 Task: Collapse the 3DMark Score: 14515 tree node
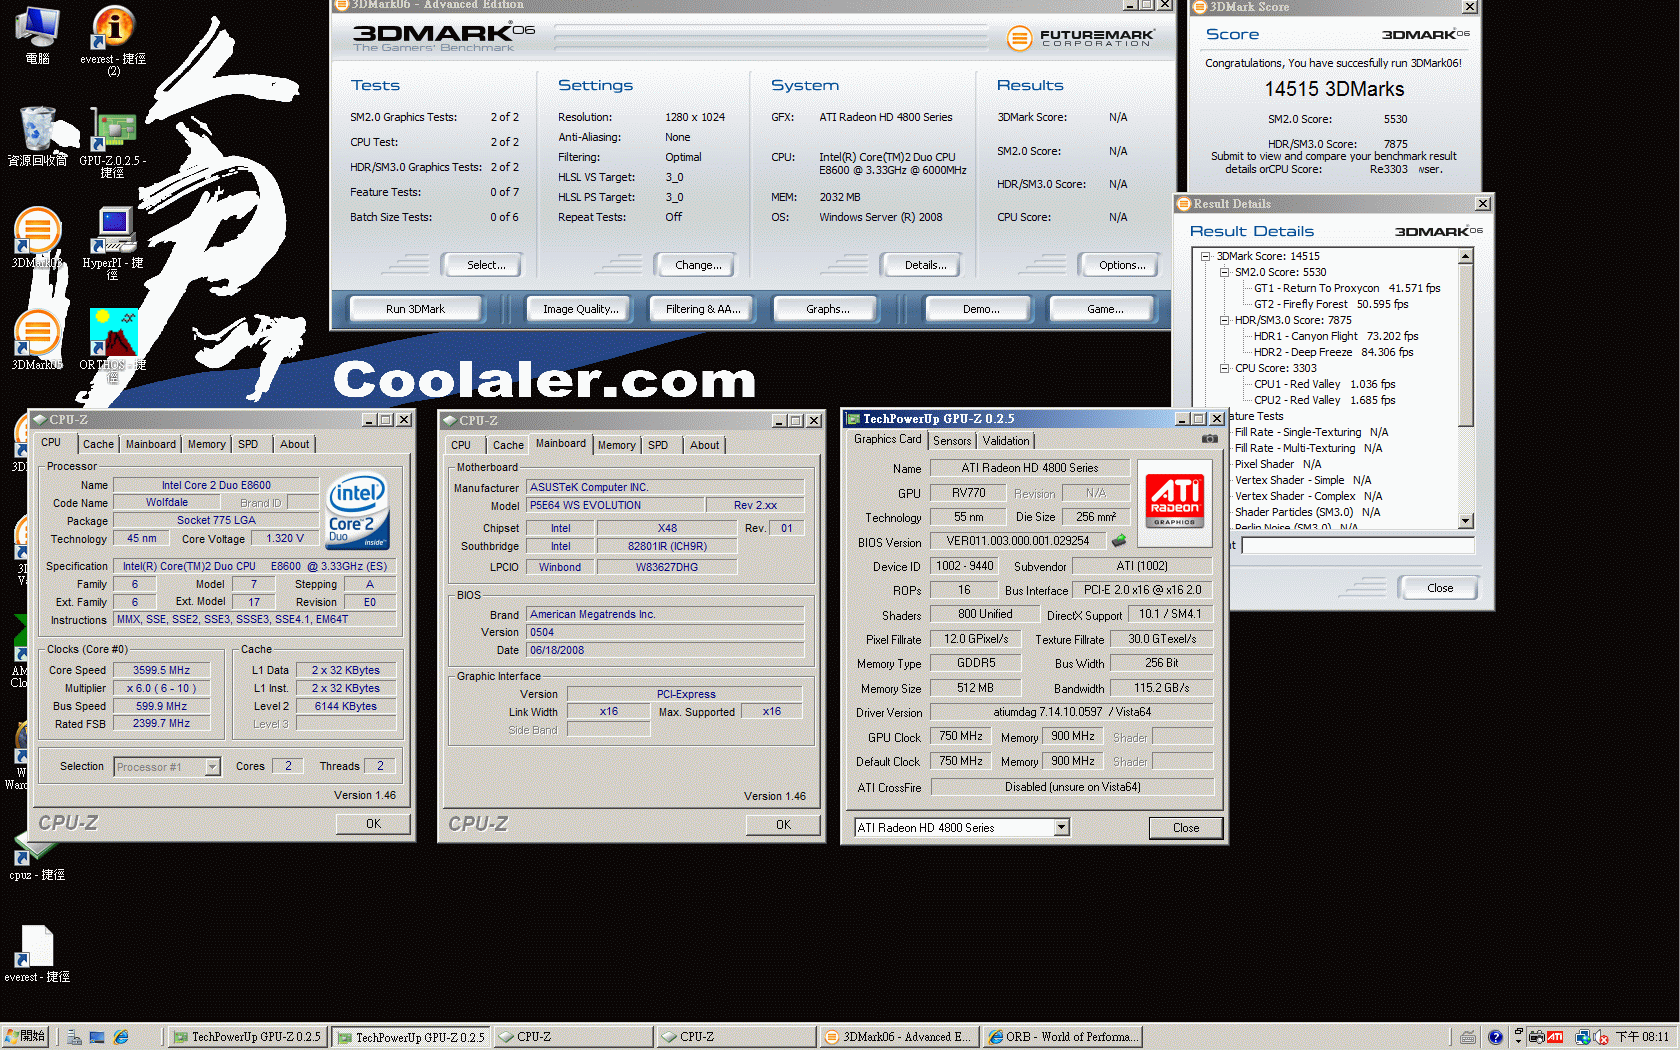[x=1206, y=256]
